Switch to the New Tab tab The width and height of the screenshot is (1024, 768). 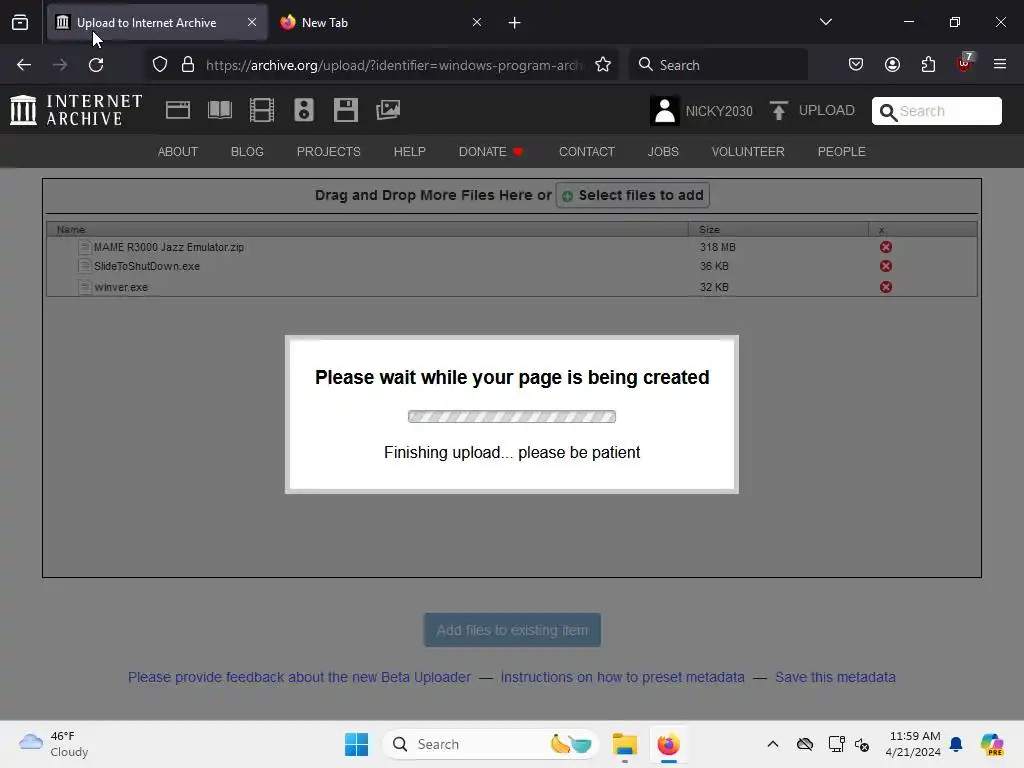[383, 22]
